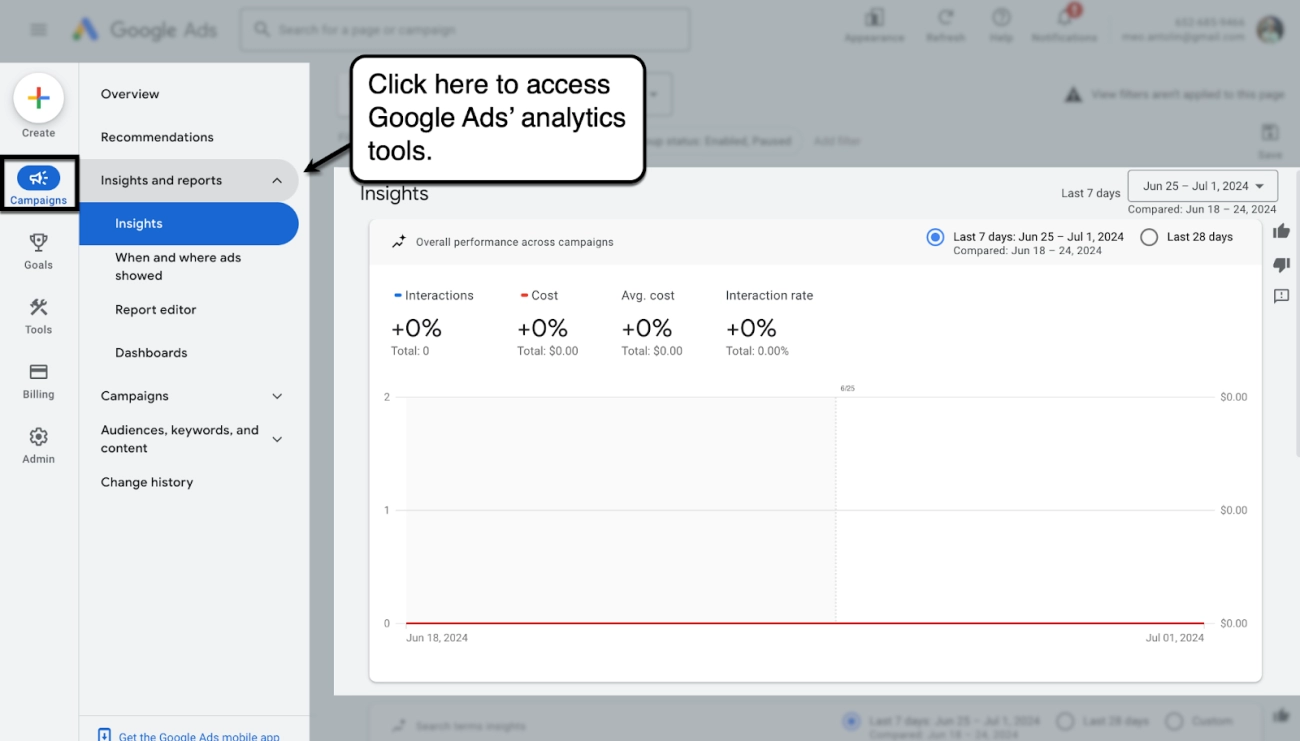The width and height of the screenshot is (1300, 741).
Task: Open Billing from the left navigation
Action: 38,379
